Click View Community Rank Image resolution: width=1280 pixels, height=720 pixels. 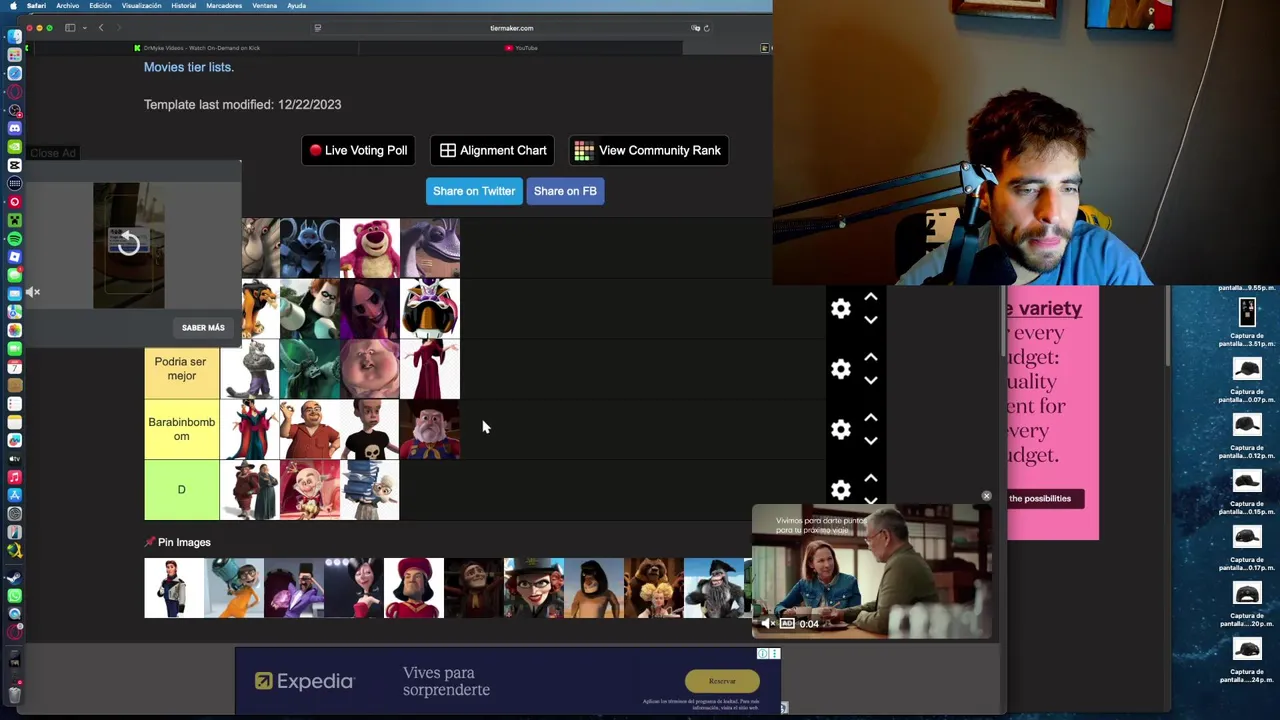(x=648, y=150)
